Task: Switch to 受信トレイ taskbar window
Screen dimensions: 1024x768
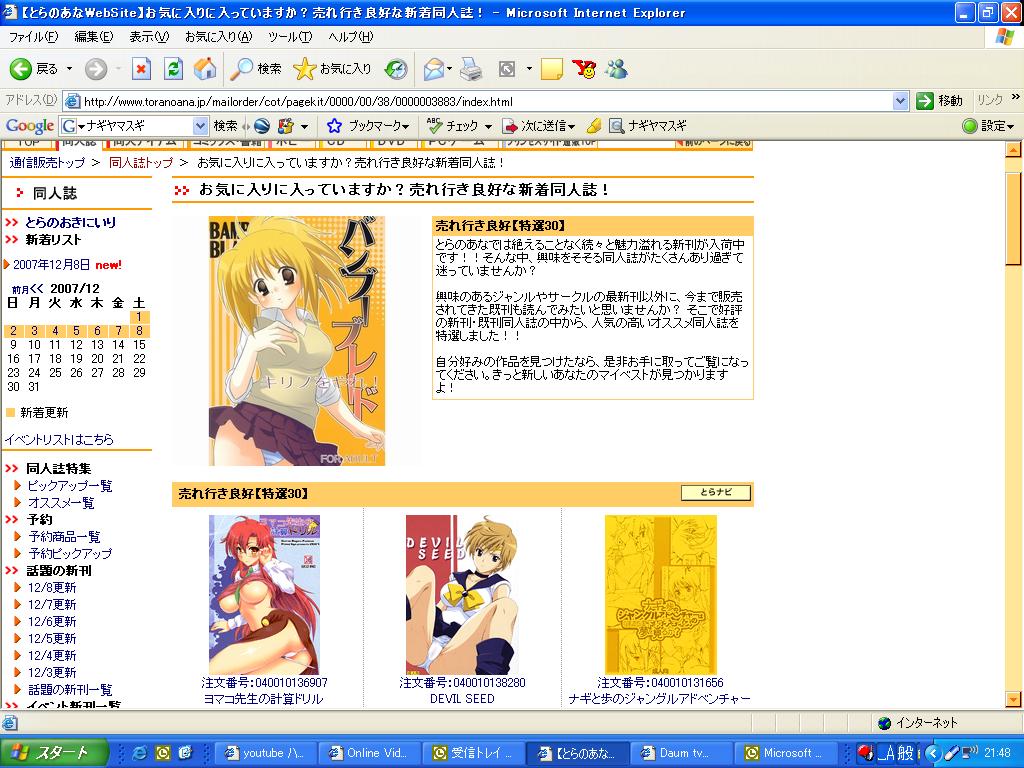Action: tap(472, 753)
